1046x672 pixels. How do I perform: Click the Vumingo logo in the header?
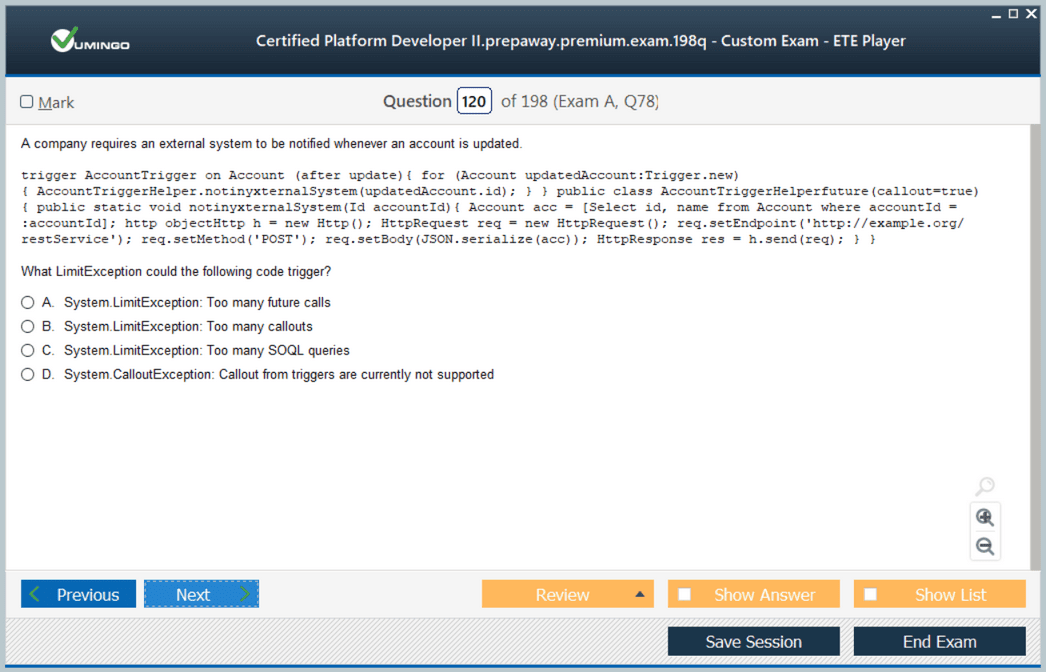click(90, 40)
